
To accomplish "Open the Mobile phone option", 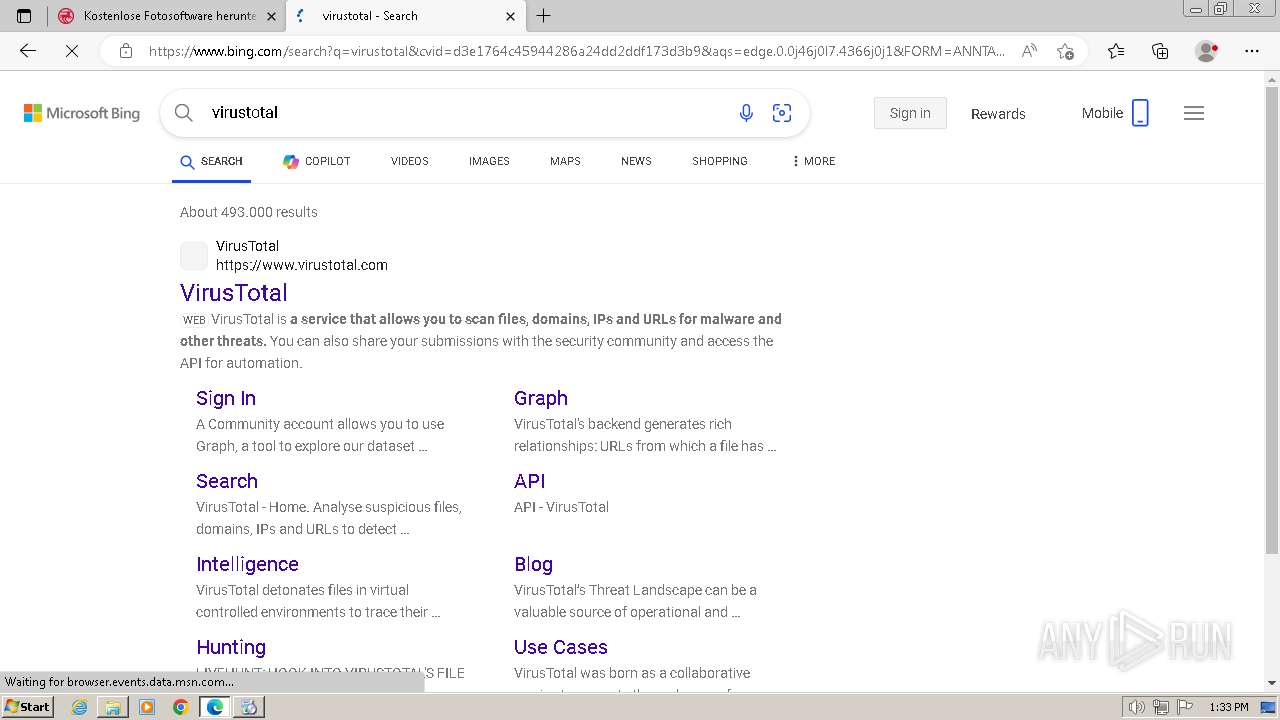I will 1115,113.
